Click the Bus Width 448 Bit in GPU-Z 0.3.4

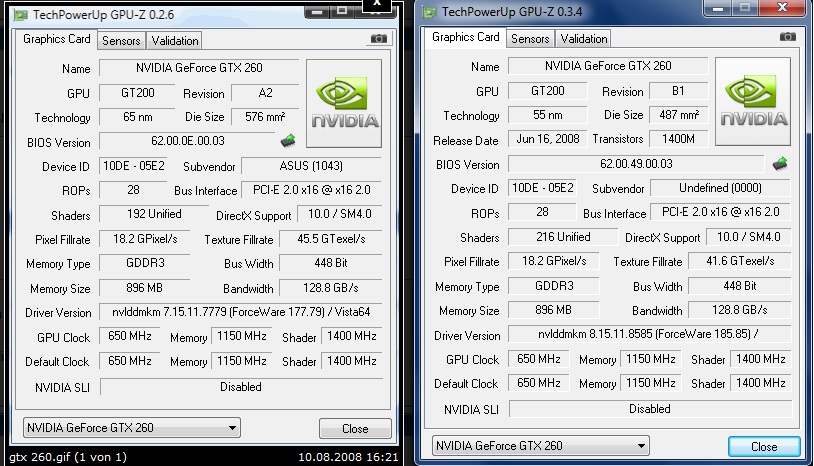point(739,285)
